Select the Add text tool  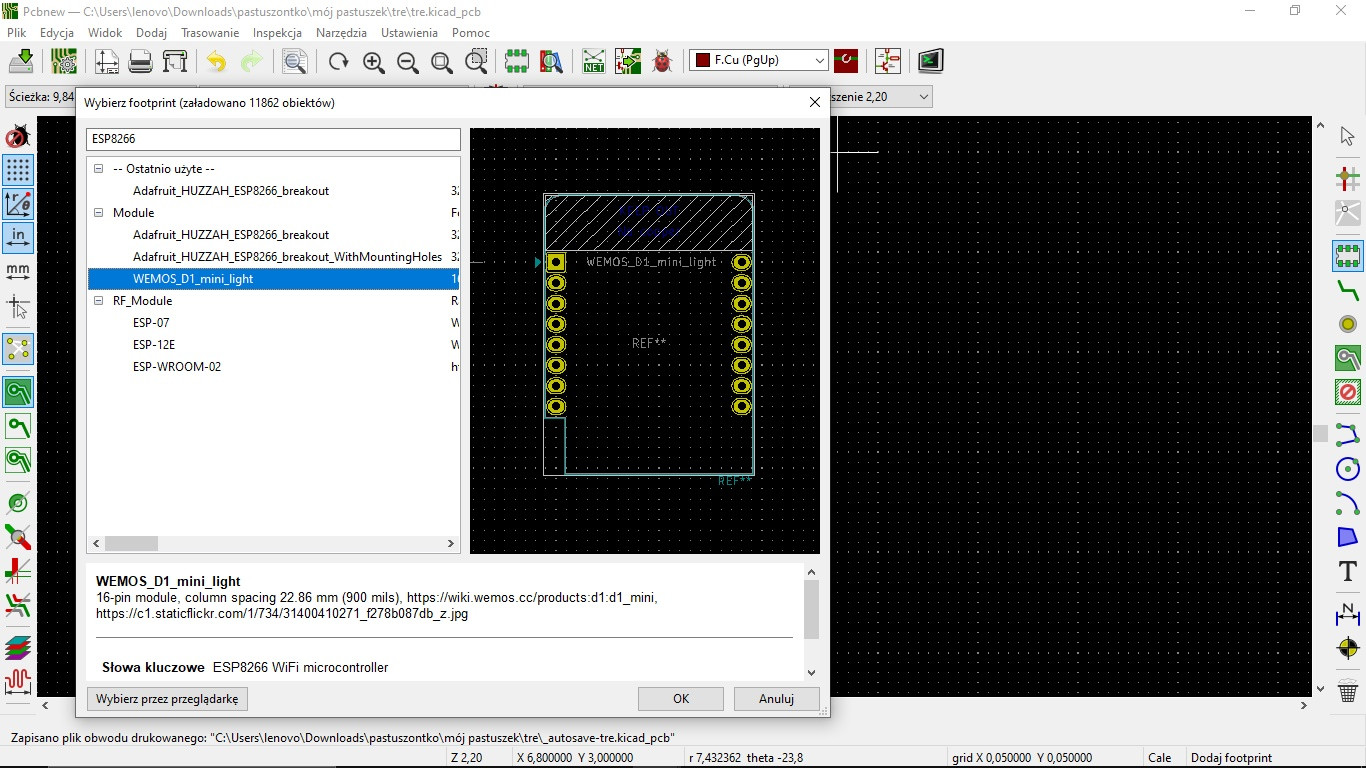pyautogui.click(x=1347, y=572)
